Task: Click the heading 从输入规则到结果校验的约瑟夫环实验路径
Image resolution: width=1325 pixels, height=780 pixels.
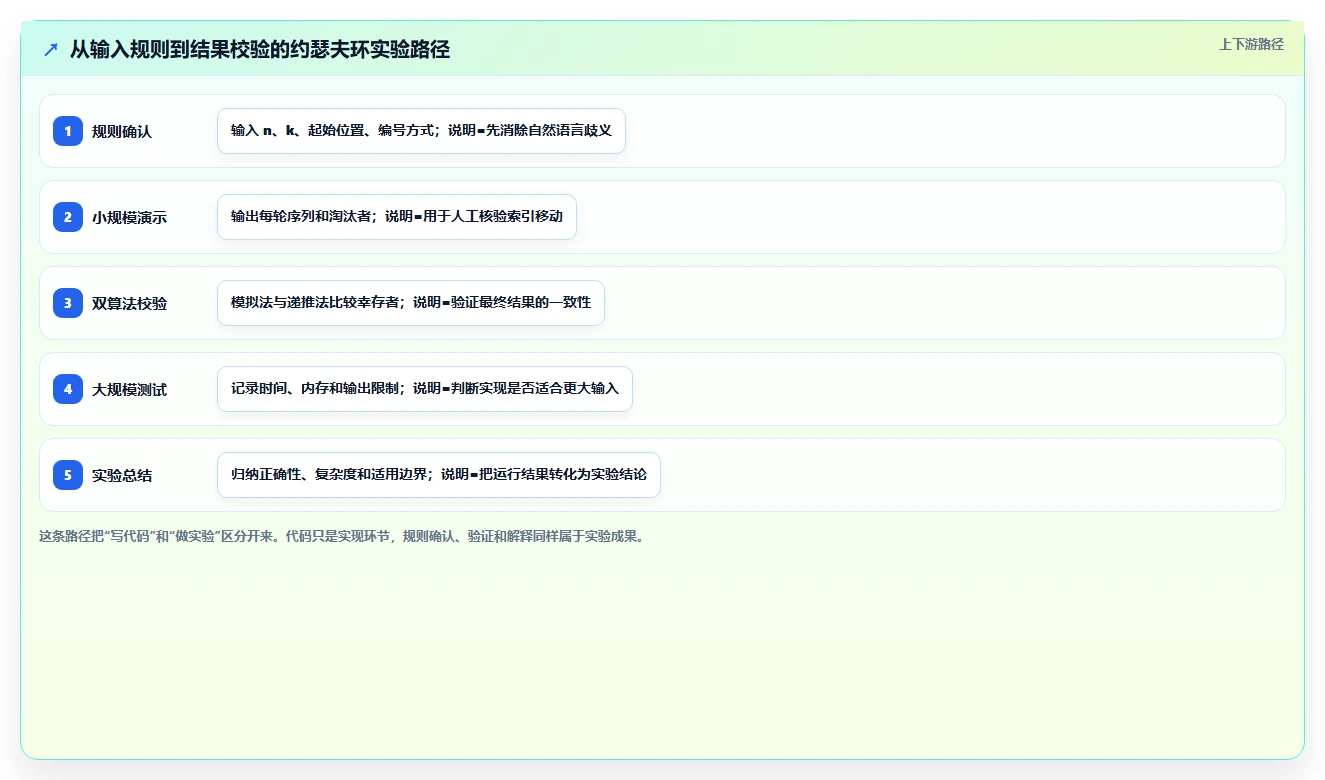Action: [x=260, y=50]
